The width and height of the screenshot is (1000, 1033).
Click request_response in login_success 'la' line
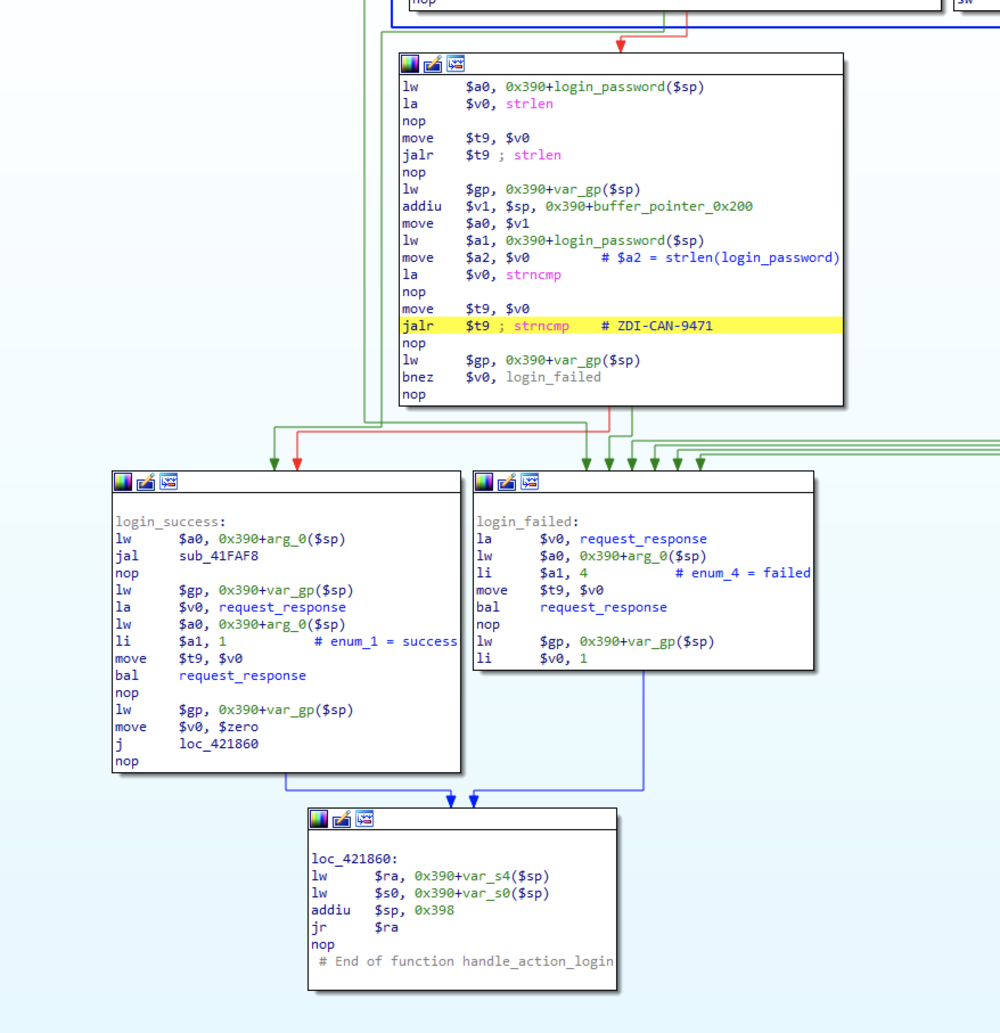click(282, 607)
